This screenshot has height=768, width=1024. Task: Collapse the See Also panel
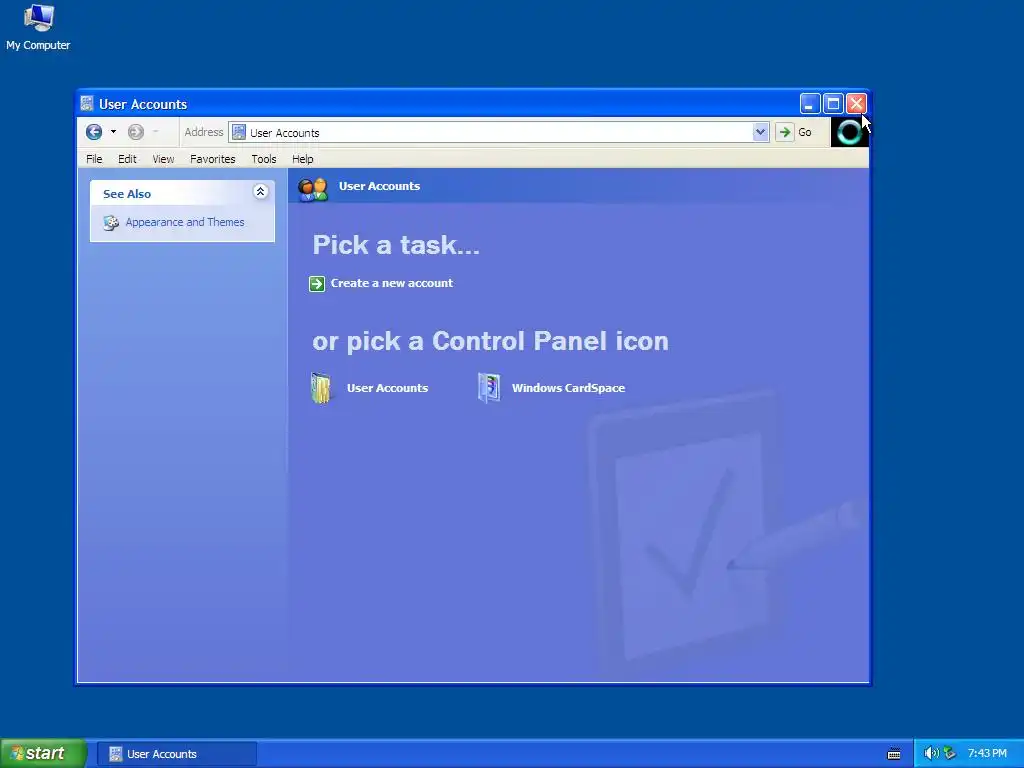[260, 192]
